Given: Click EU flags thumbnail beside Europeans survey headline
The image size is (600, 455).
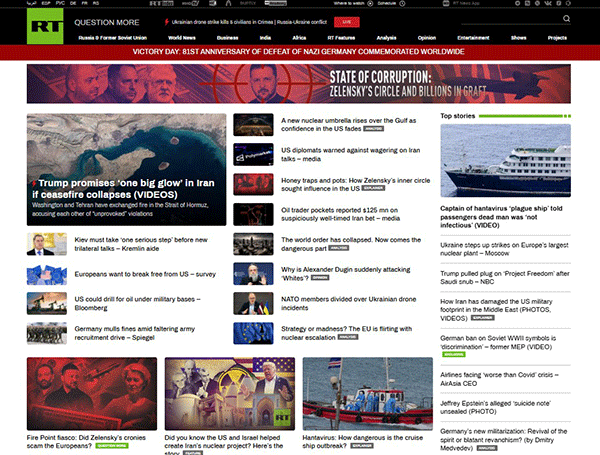Looking at the screenshot, I should [47, 274].
